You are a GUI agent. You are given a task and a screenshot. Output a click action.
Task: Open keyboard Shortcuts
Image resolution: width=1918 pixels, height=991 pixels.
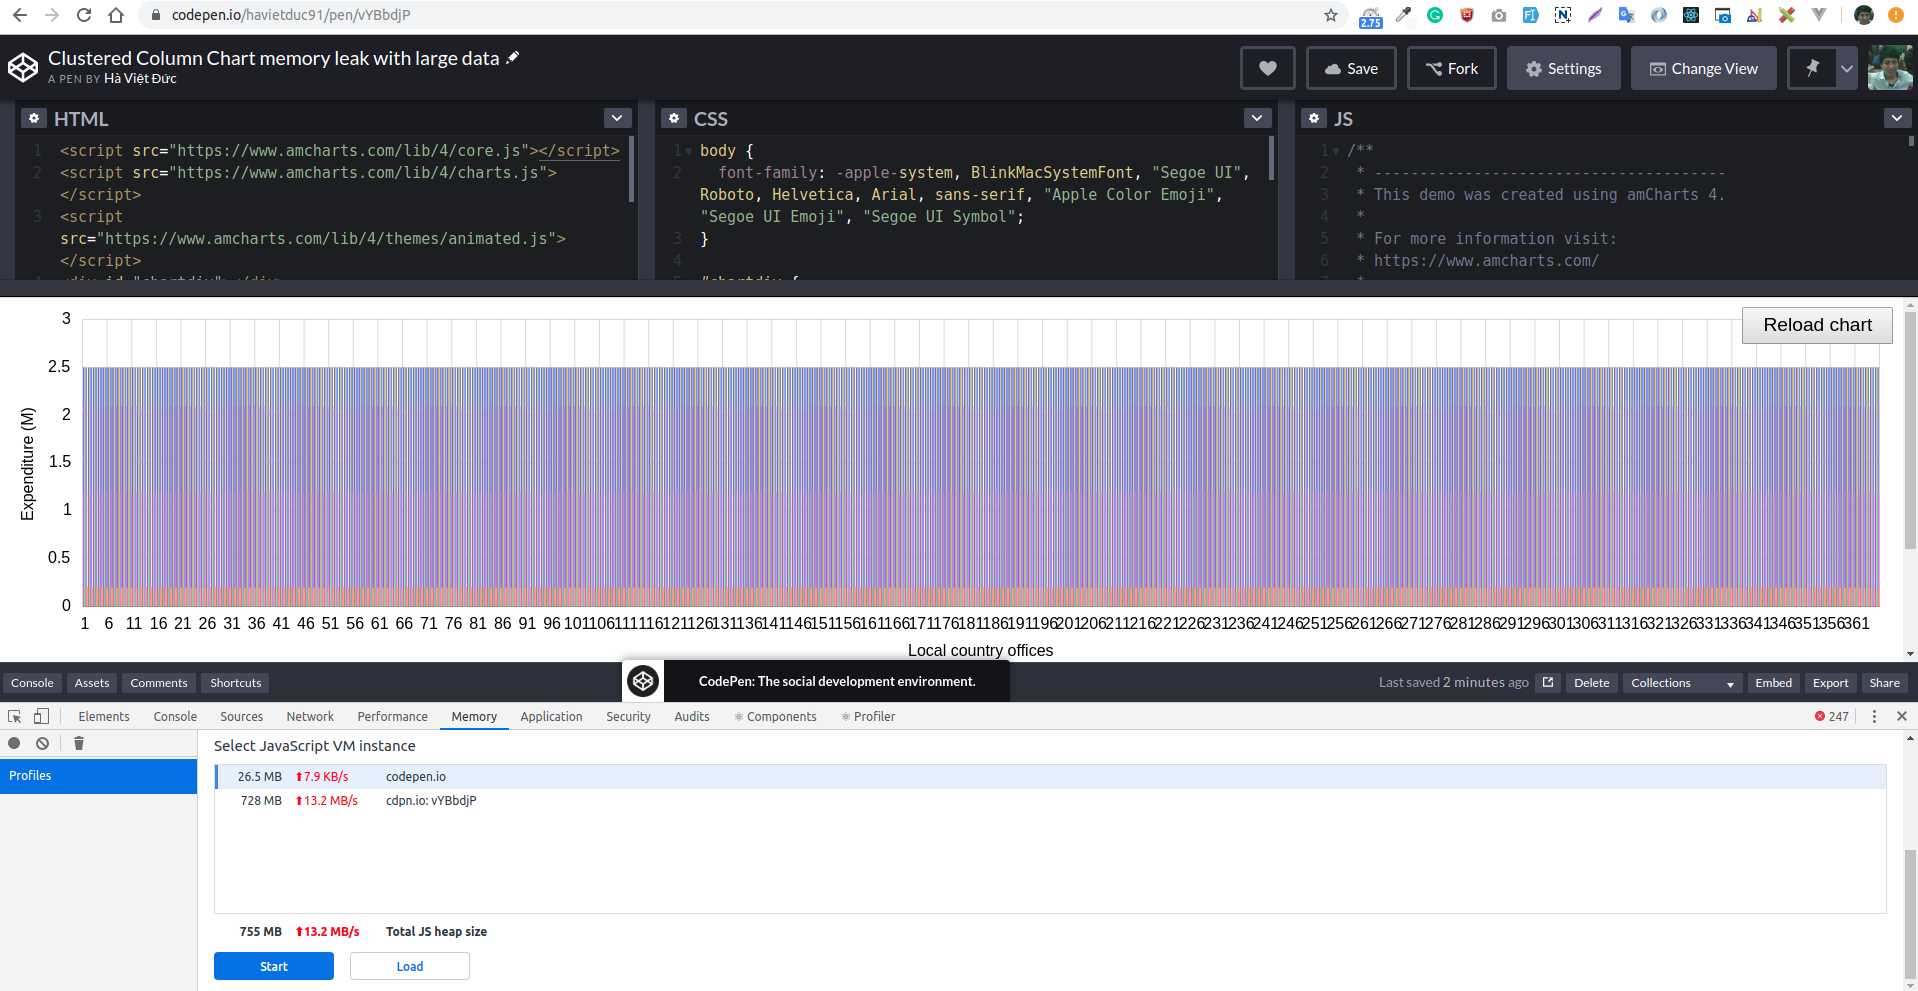(x=236, y=683)
